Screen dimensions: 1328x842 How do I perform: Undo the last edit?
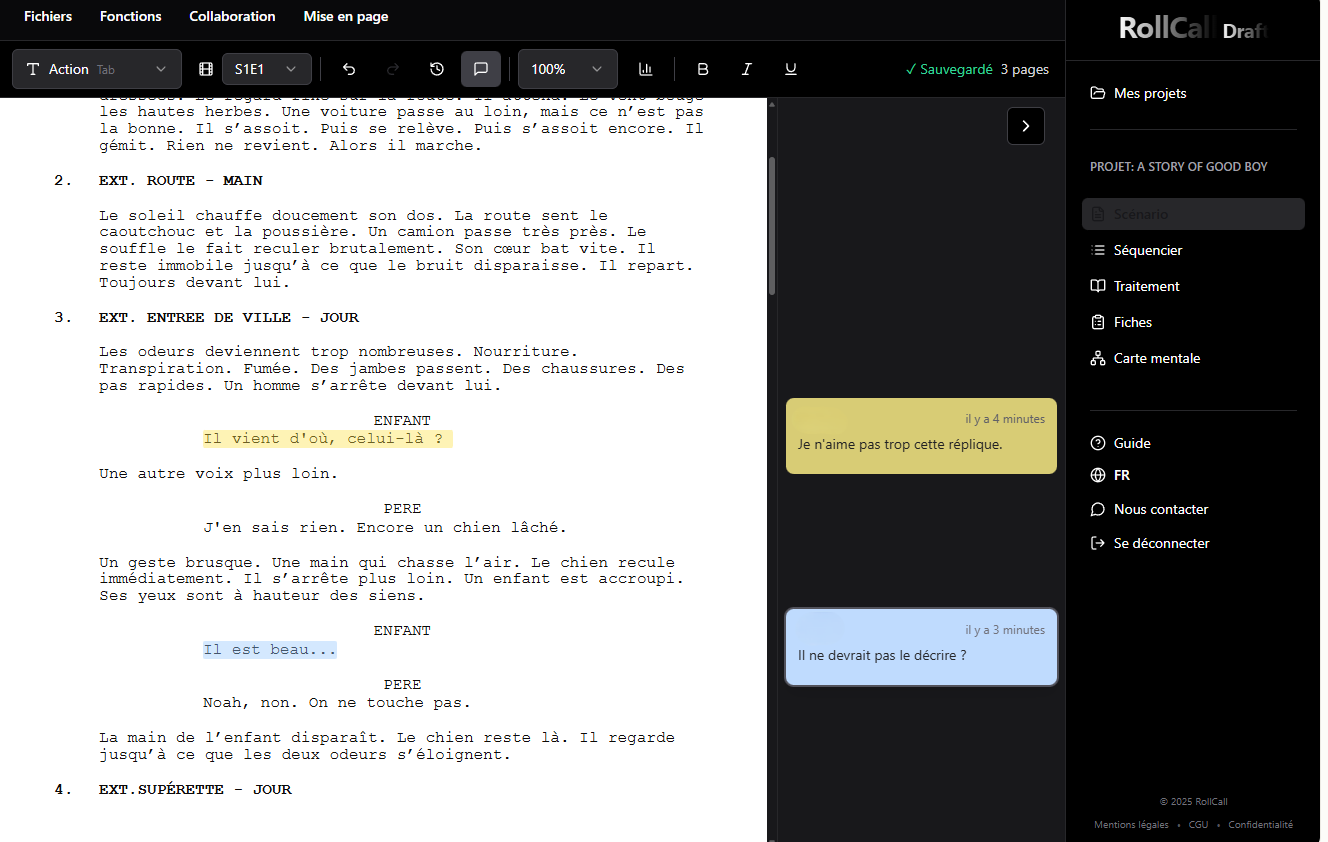click(349, 69)
